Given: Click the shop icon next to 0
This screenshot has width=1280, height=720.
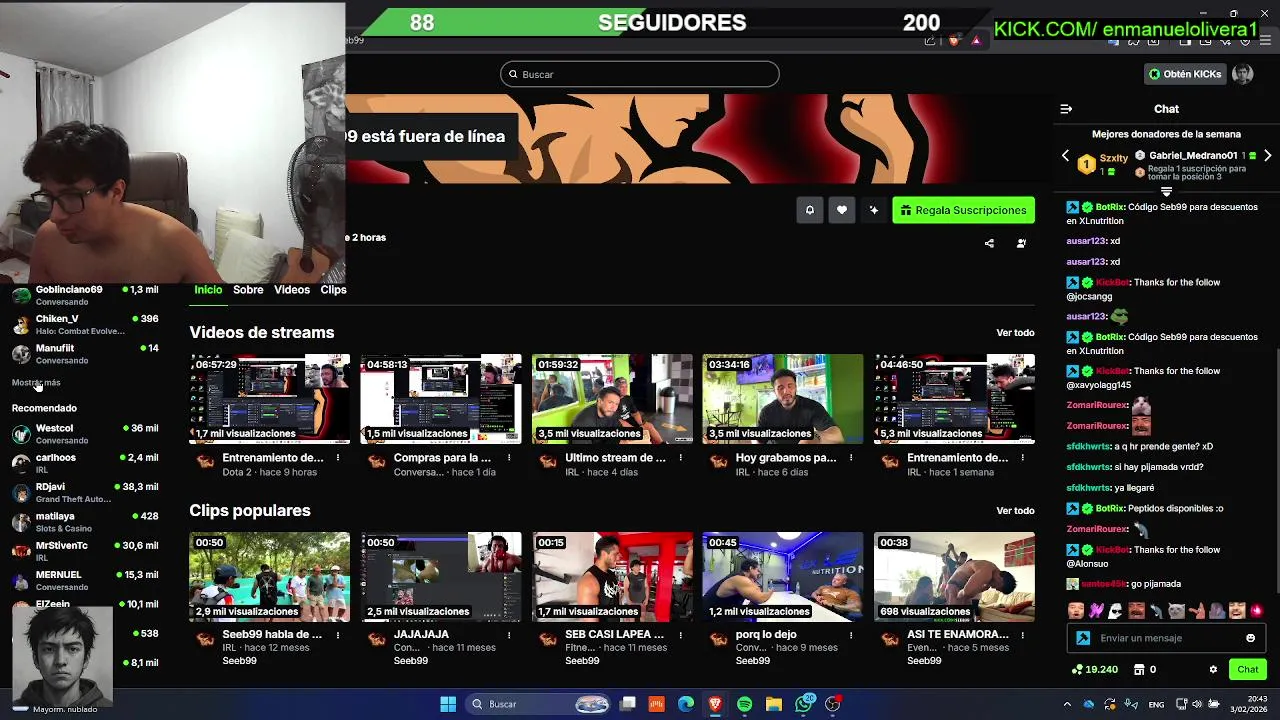Looking at the screenshot, I should coord(1139,670).
